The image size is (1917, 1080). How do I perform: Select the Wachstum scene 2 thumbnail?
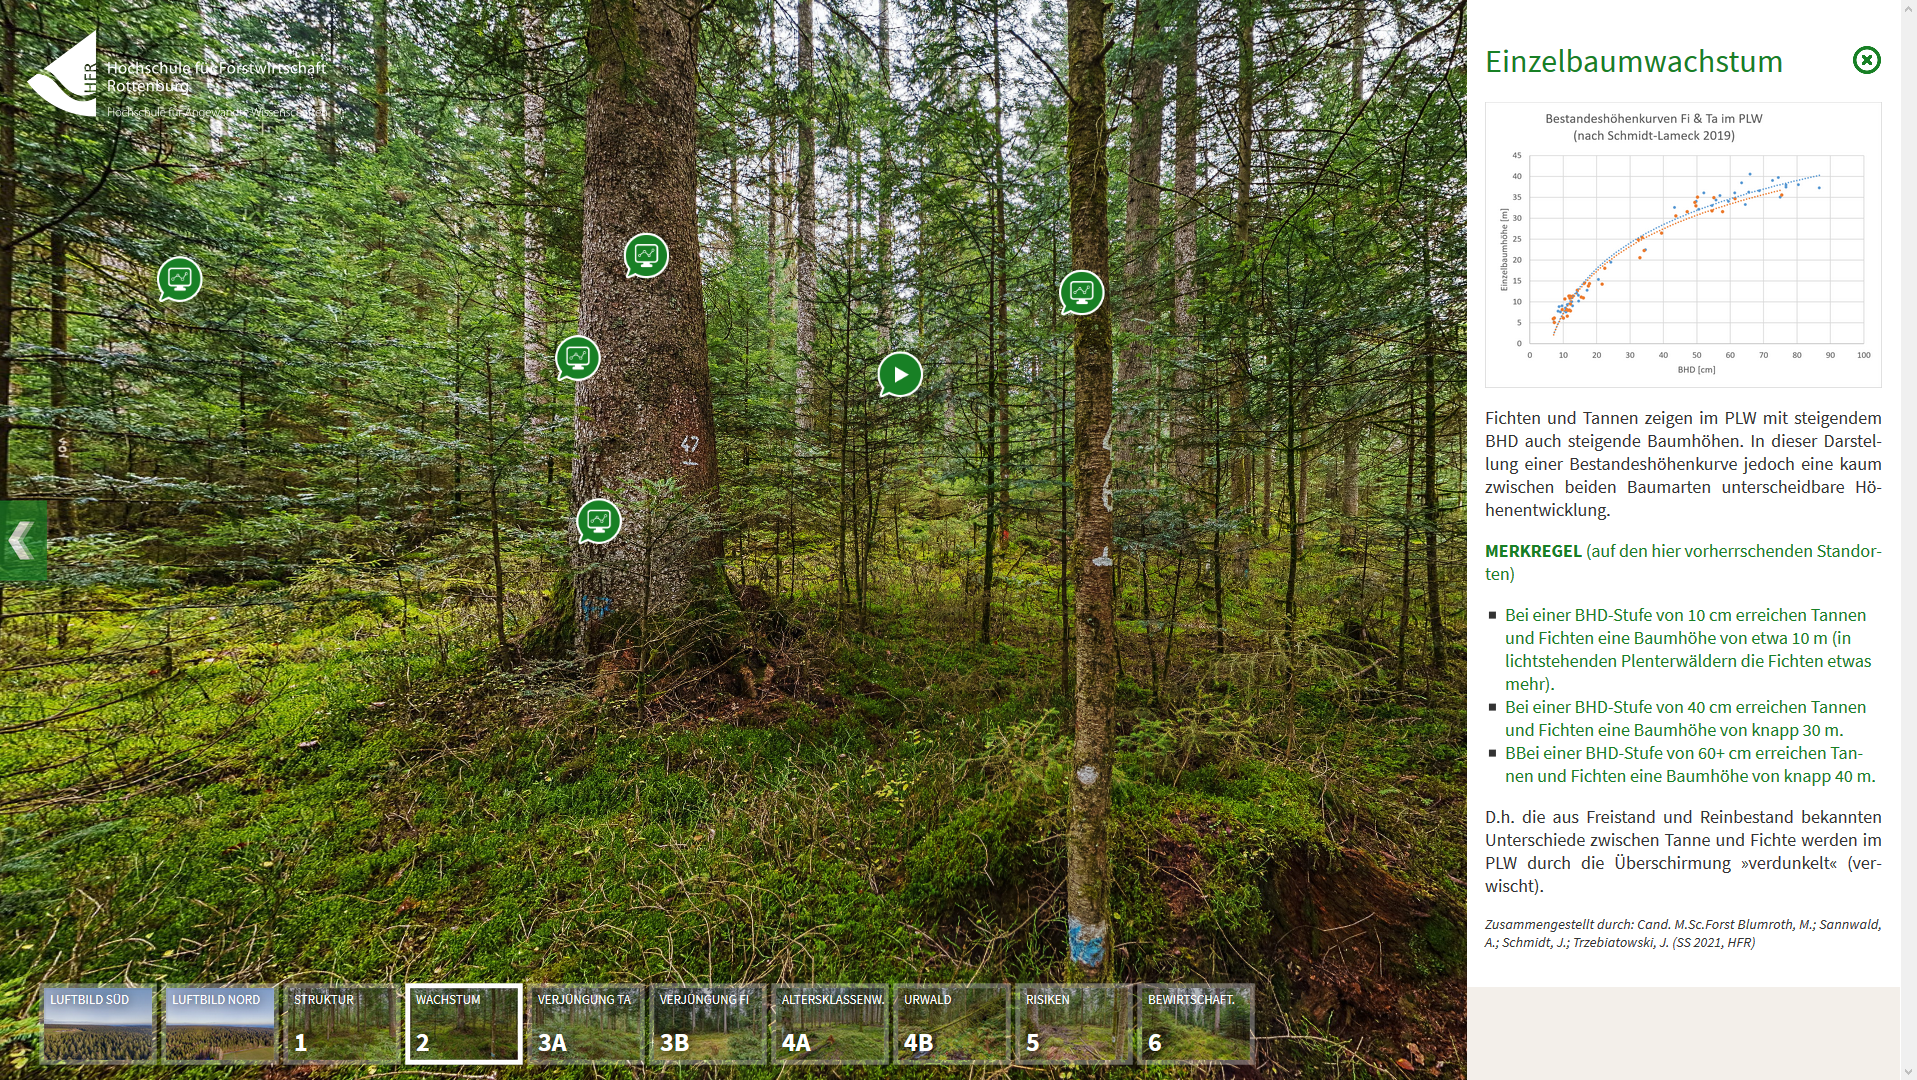[464, 1024]
